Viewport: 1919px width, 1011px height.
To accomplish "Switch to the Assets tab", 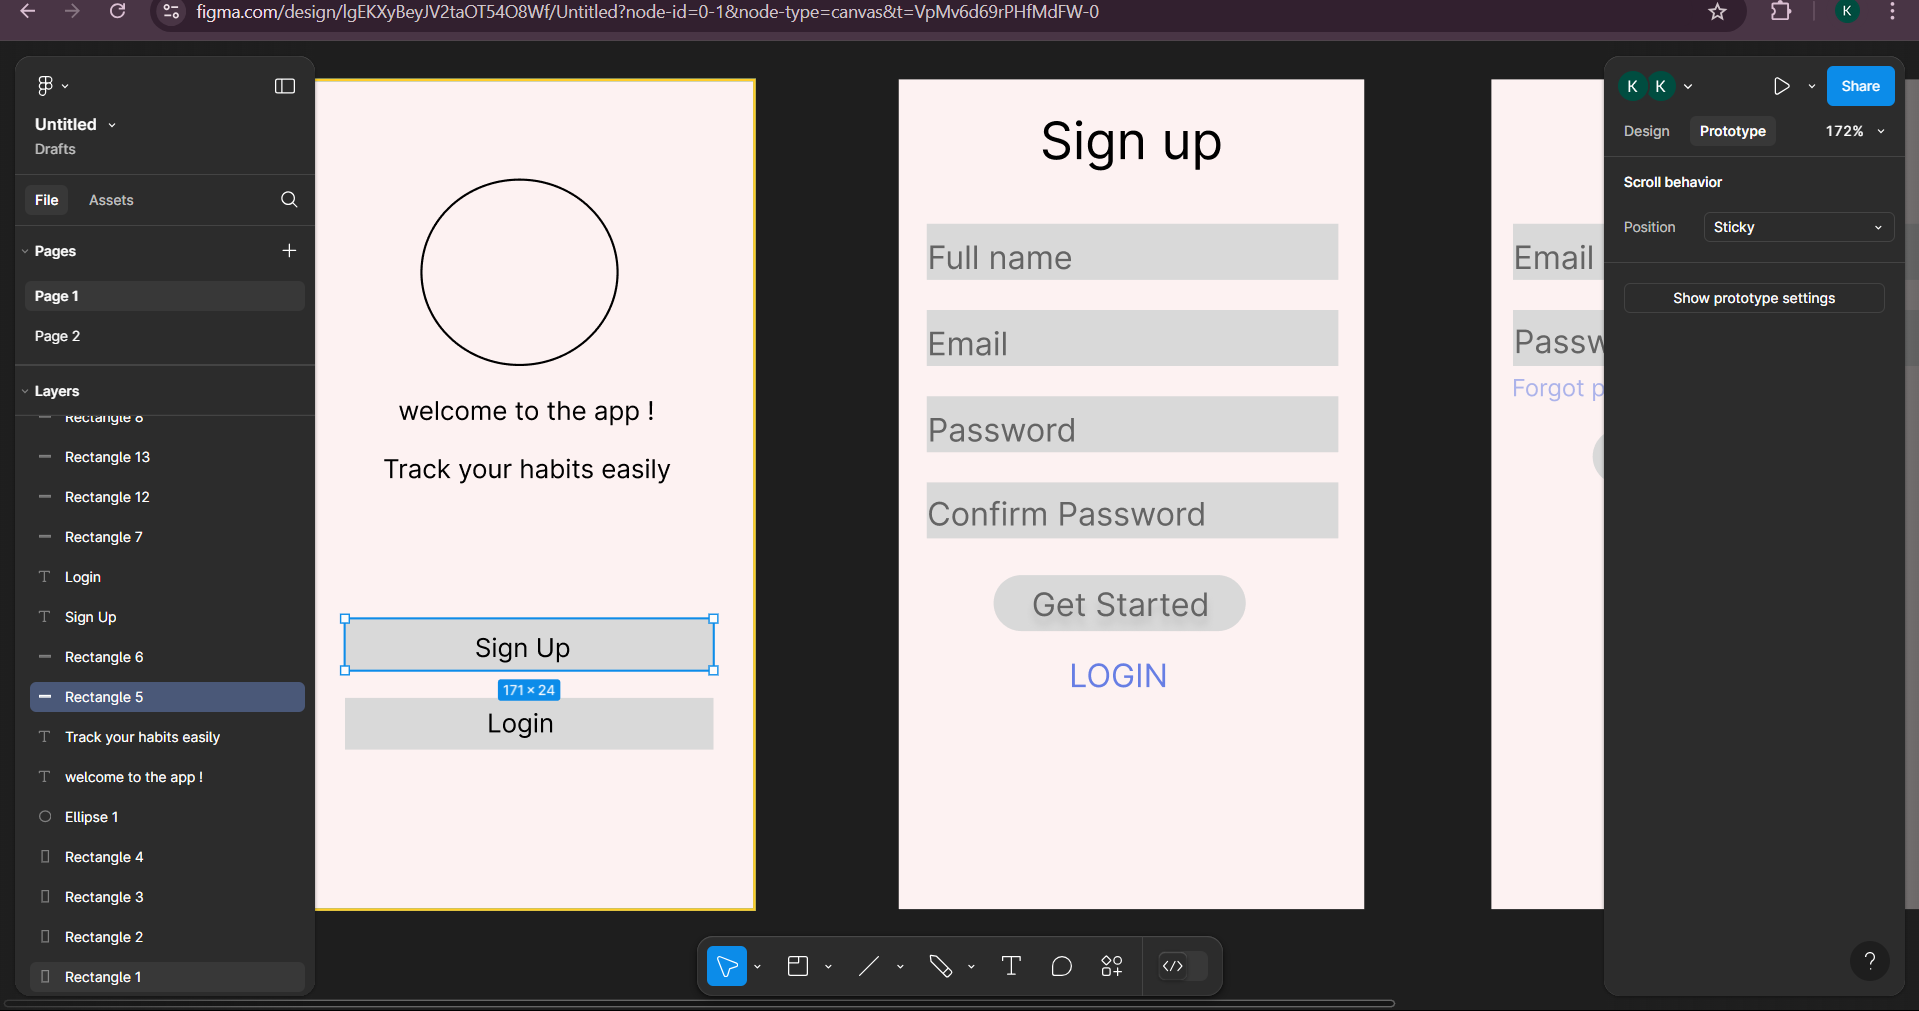I will pyautogui.click(x=111, y=200).
